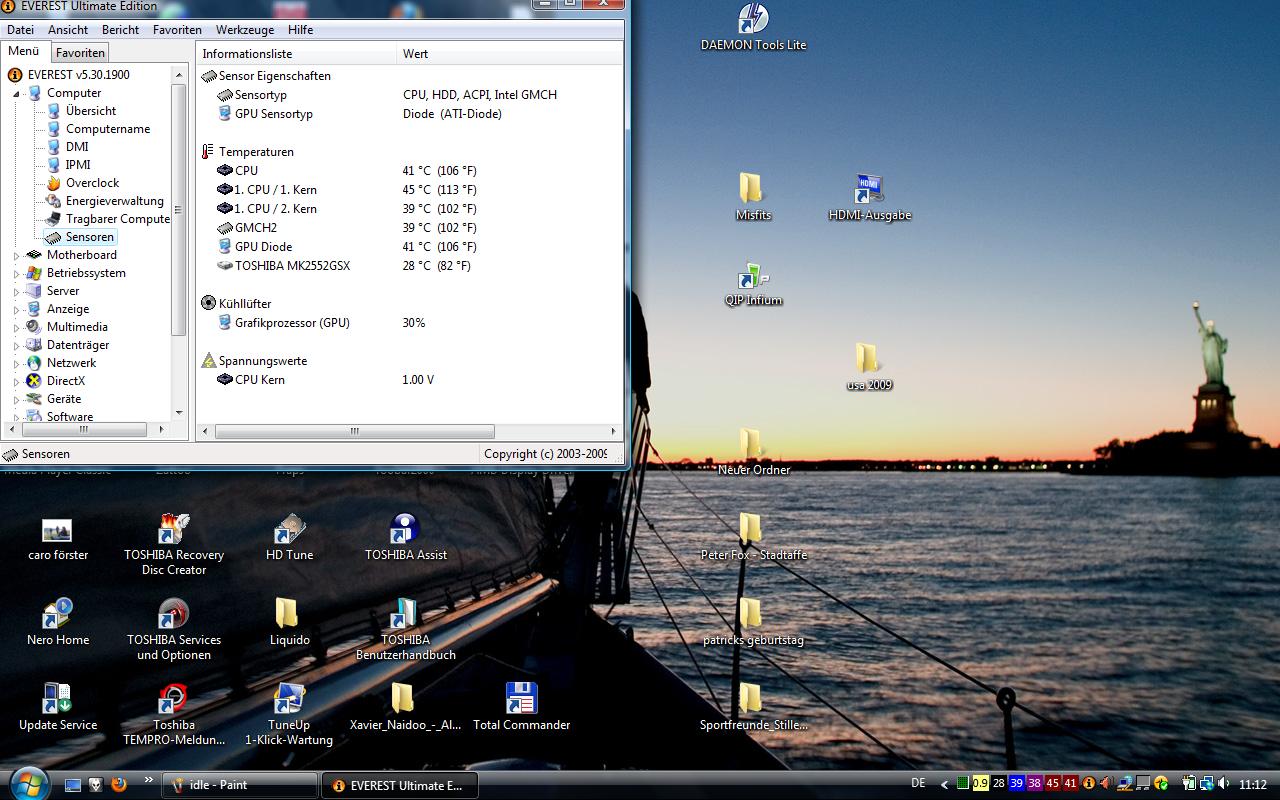Click the Informationsliste column header
Screen dimensions: 1280x800
(x=296, y=53)
